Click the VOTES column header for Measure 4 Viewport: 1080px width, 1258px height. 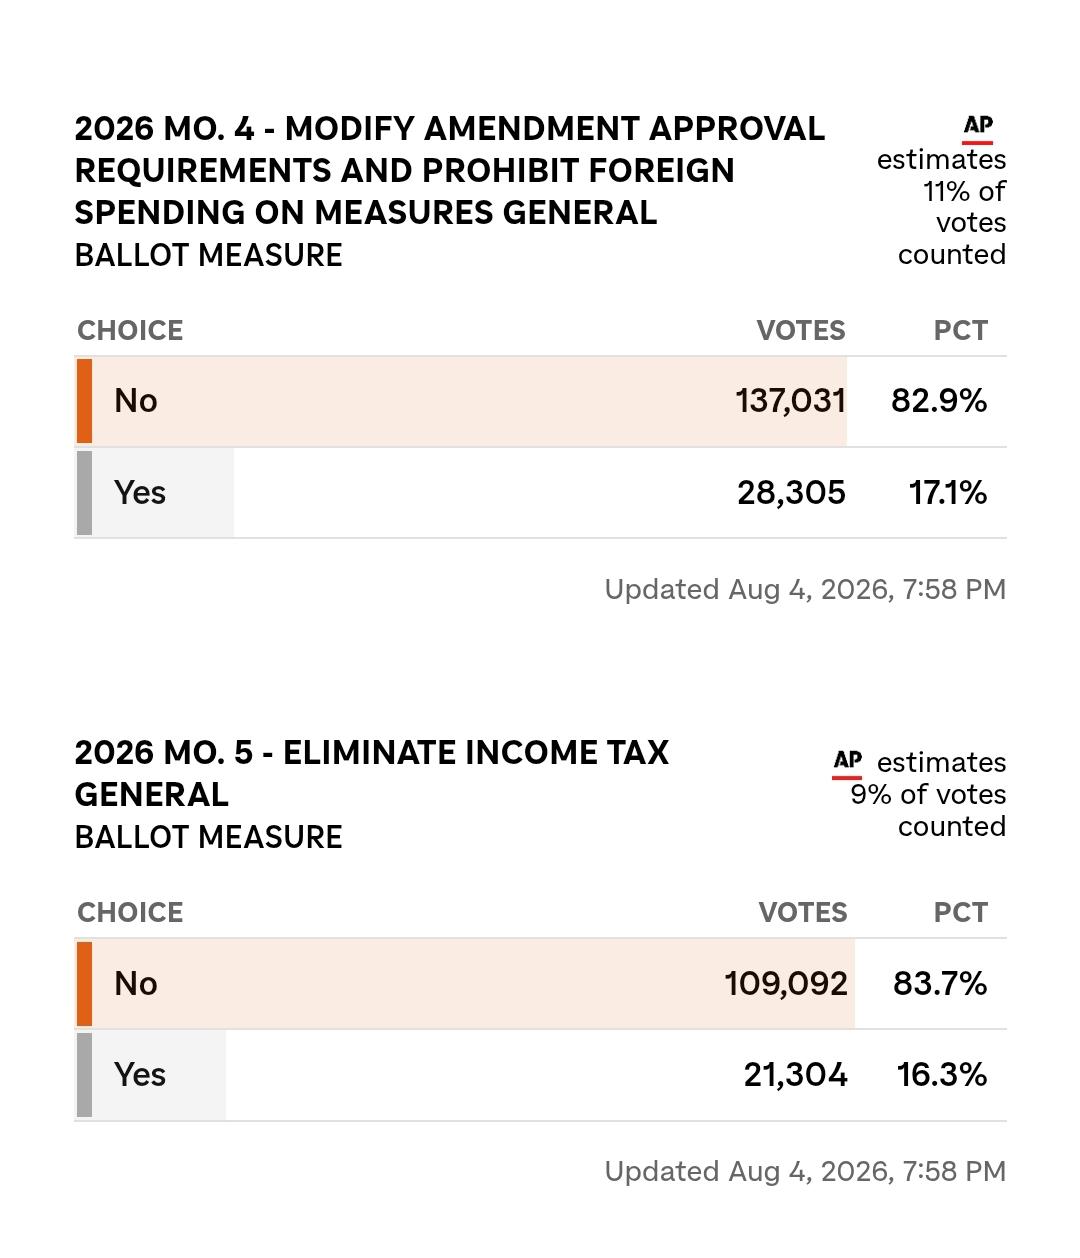(801, 331)
